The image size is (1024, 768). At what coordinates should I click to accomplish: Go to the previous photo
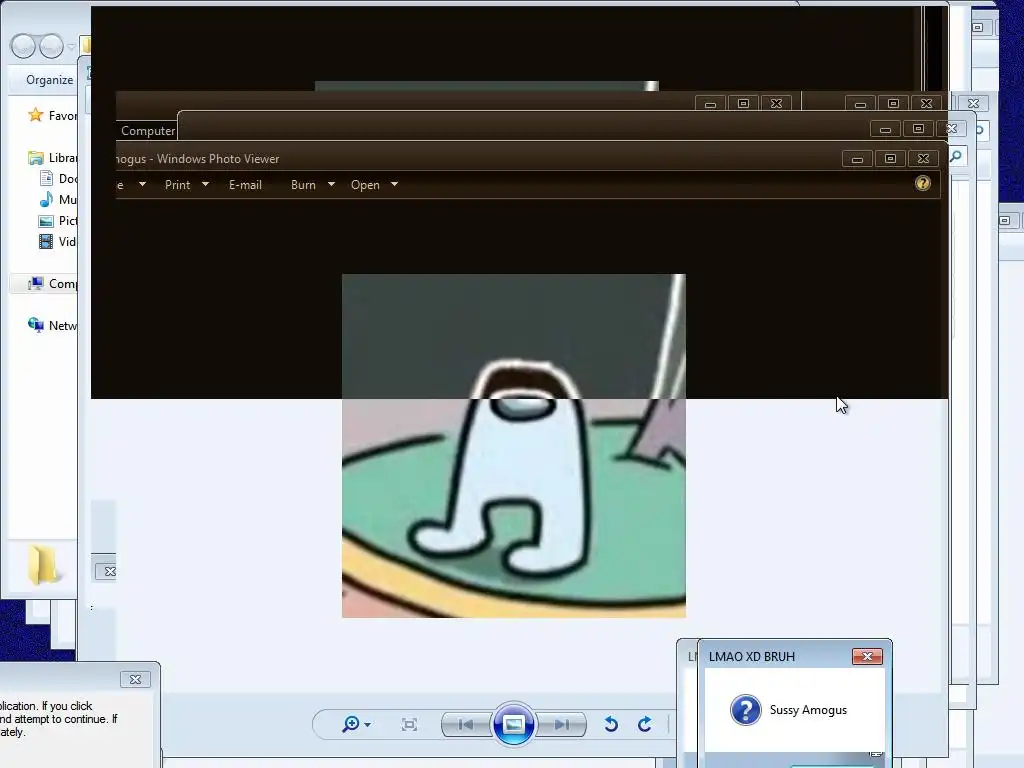coord(466,724)
